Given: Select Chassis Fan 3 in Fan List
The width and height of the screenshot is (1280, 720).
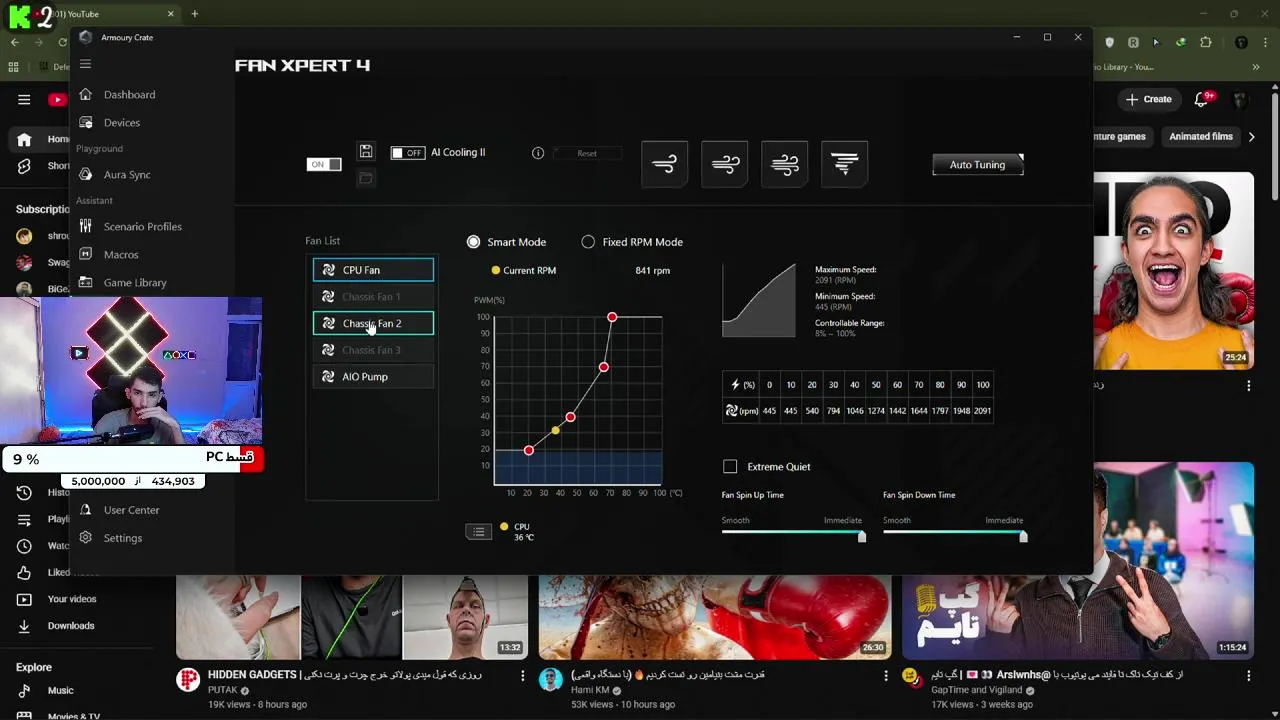Looking at the screenshot, I should 373,350.
